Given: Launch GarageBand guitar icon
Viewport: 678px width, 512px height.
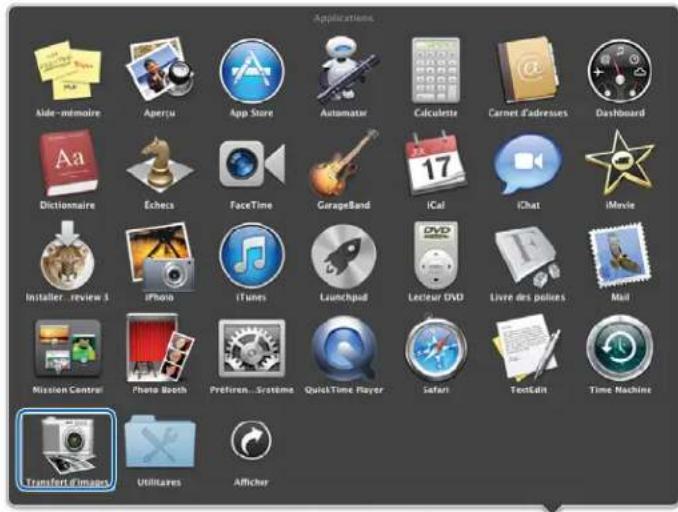Looking at the screenshot, I should pyautogui.click(x=344, y=163).
